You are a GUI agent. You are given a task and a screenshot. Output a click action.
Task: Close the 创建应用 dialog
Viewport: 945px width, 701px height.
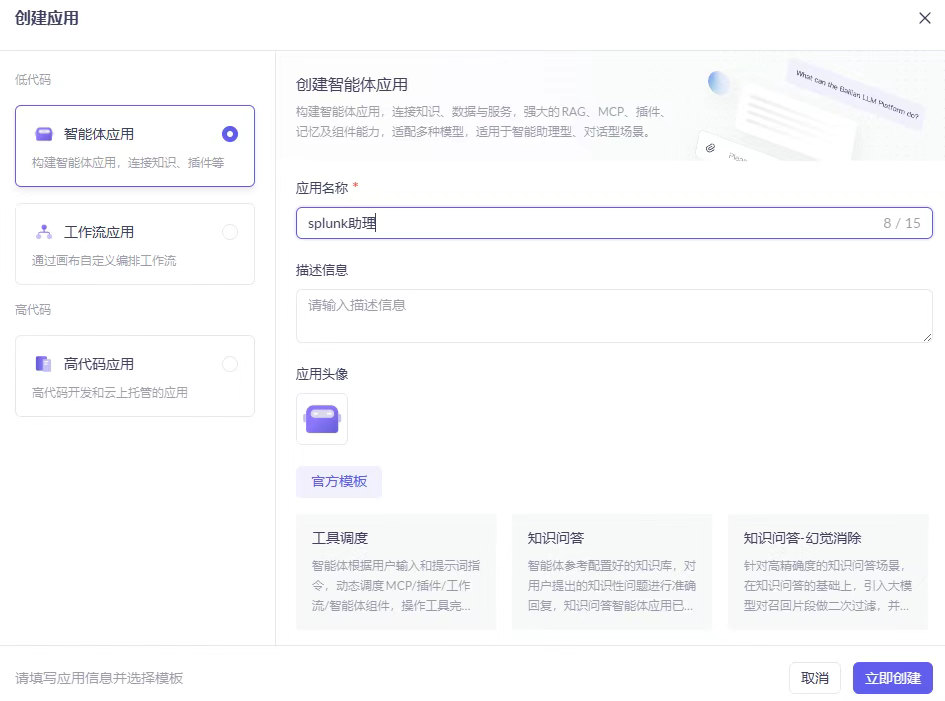(925, 18)
